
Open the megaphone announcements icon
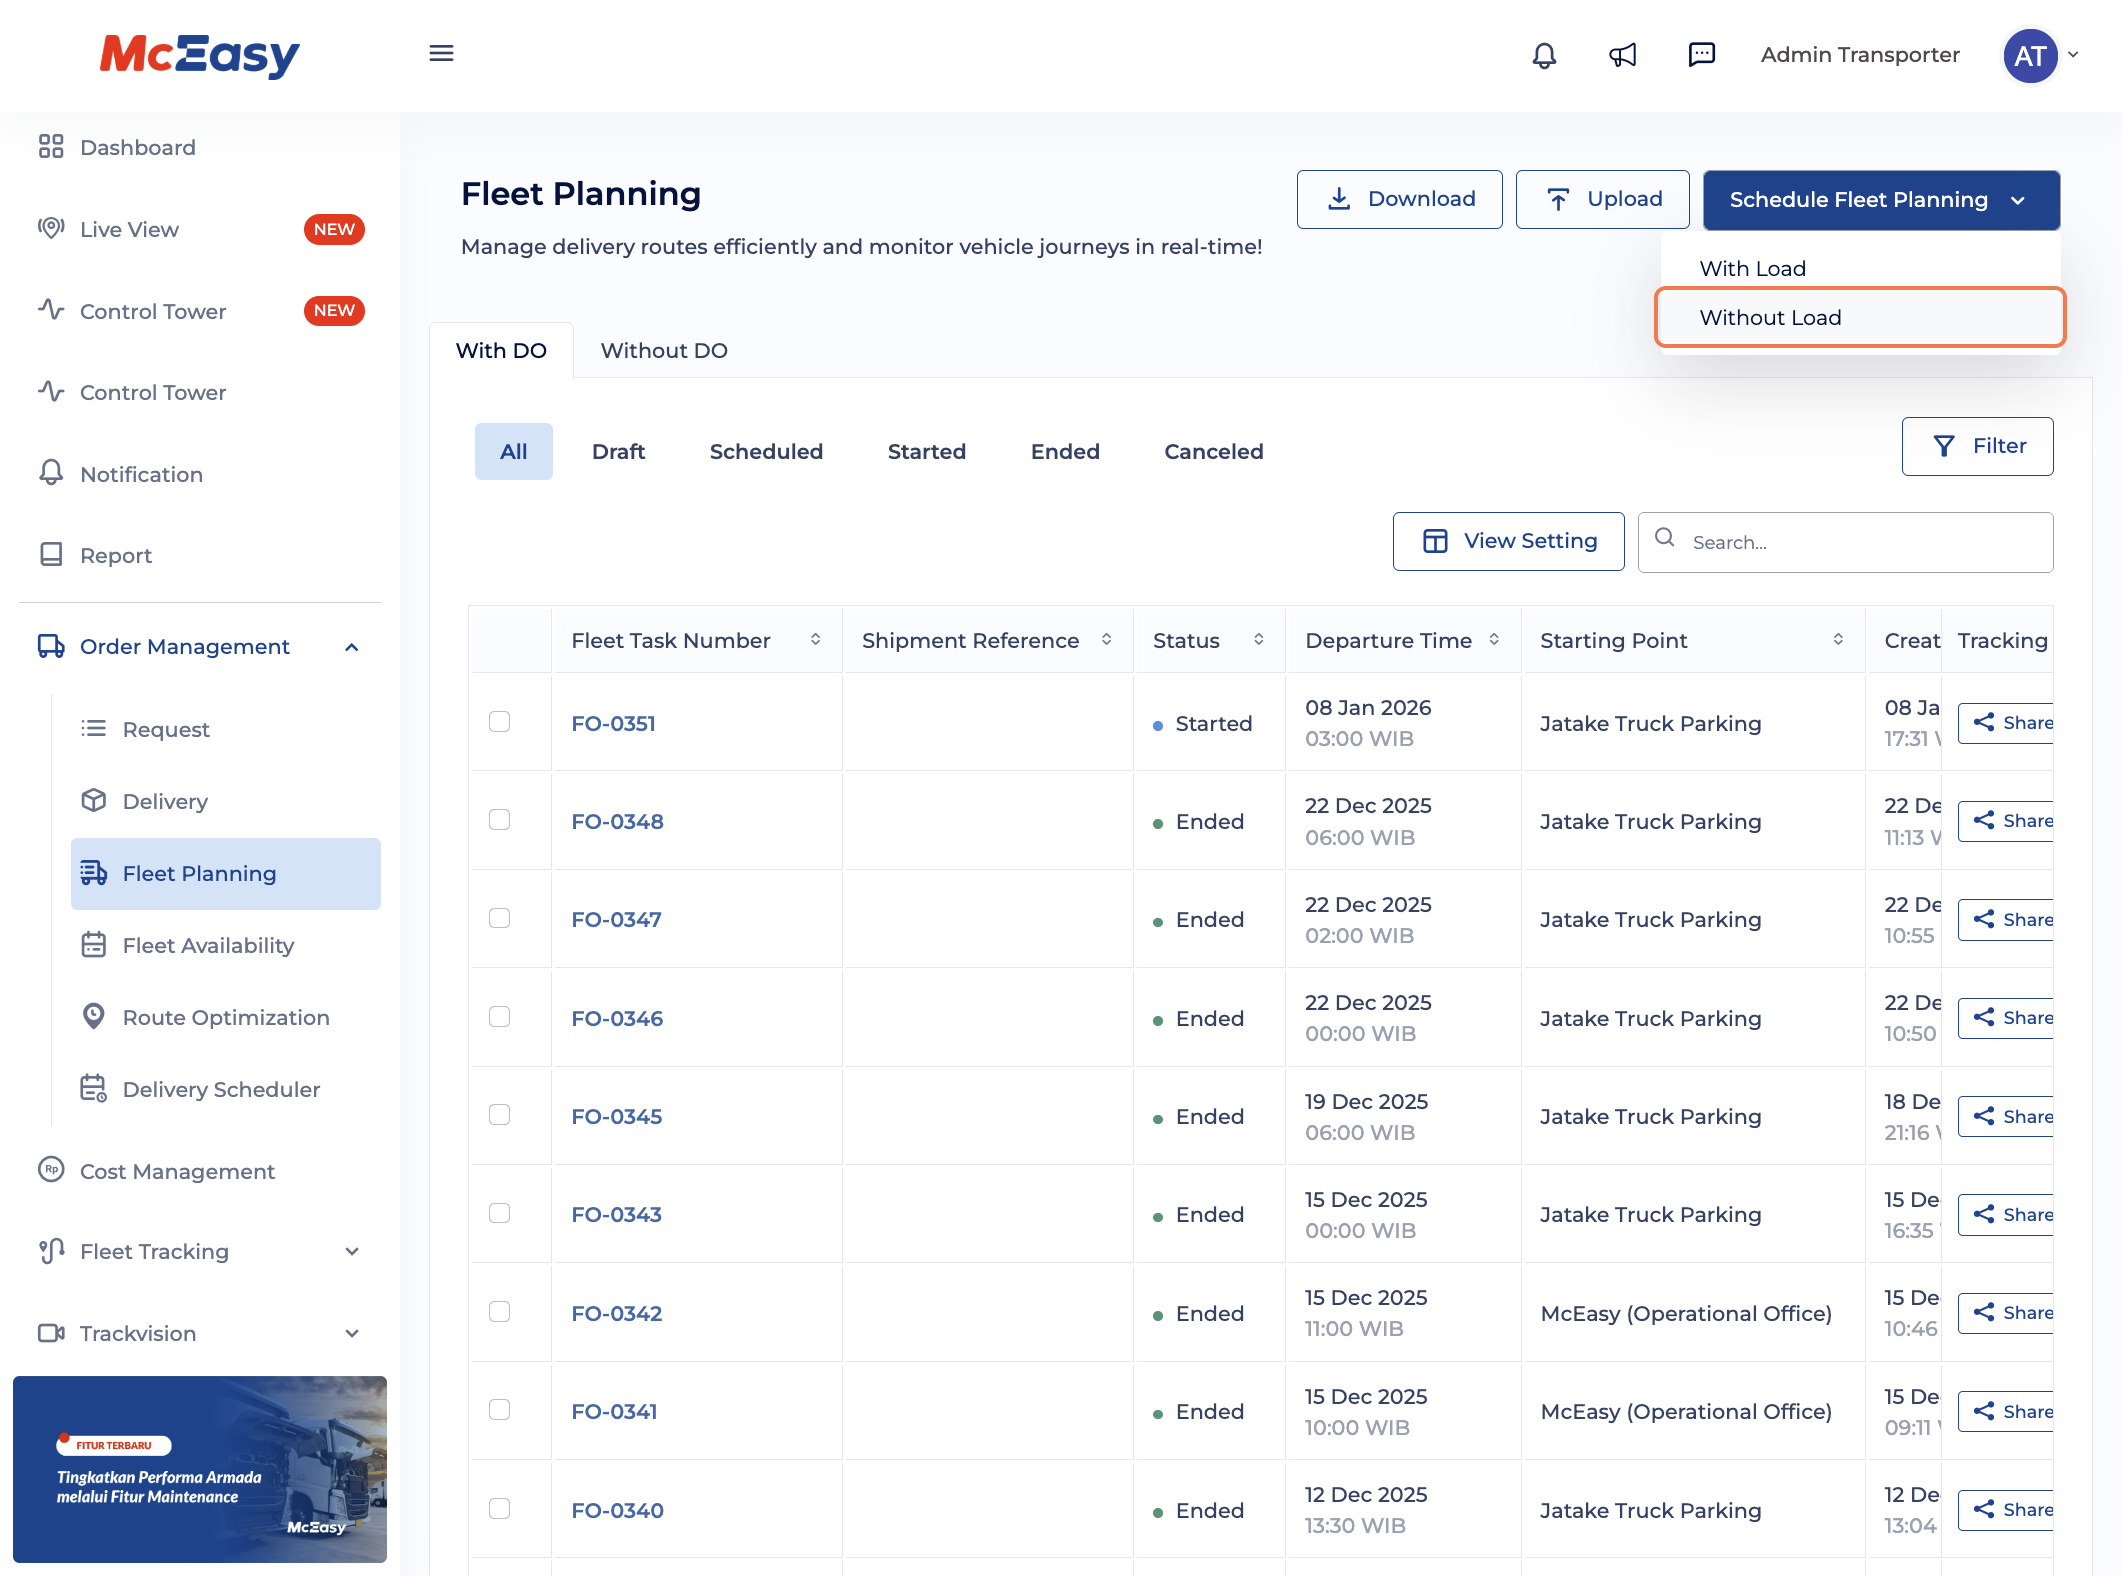point(1622,55)
